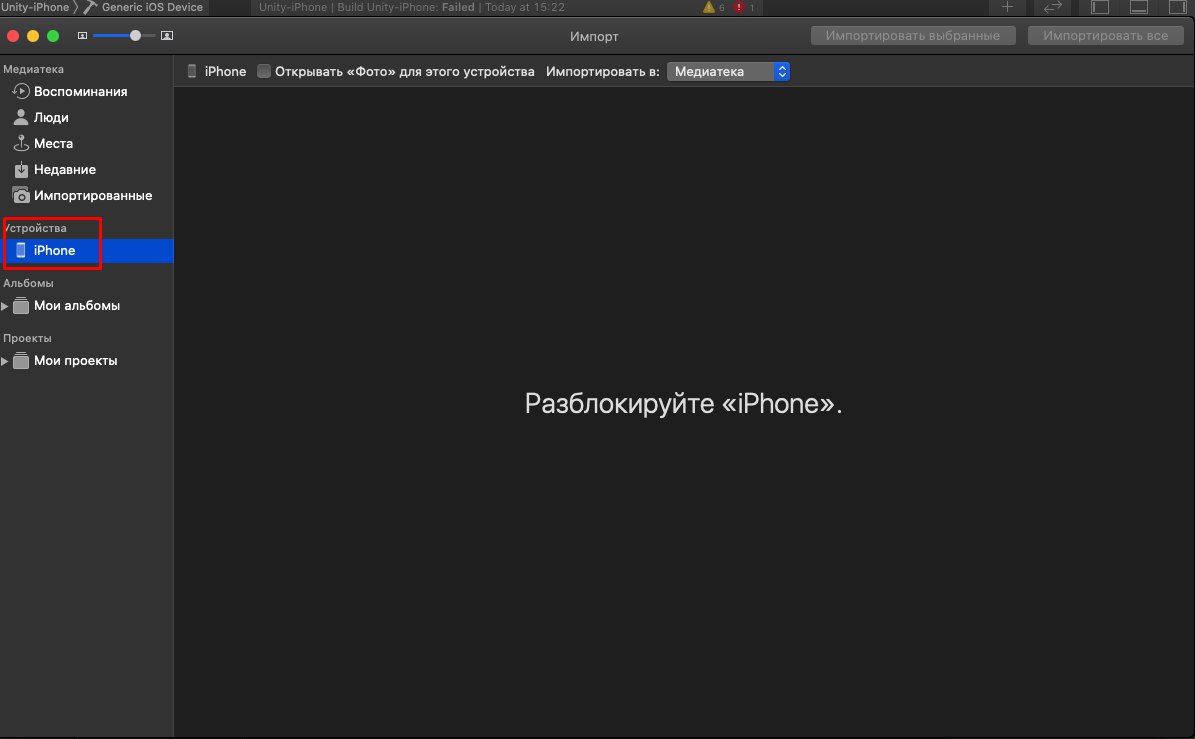This screenshot has height=739, width=1195.
Task: Click the Мои проекты folder icon
Action: click(21, 360)
